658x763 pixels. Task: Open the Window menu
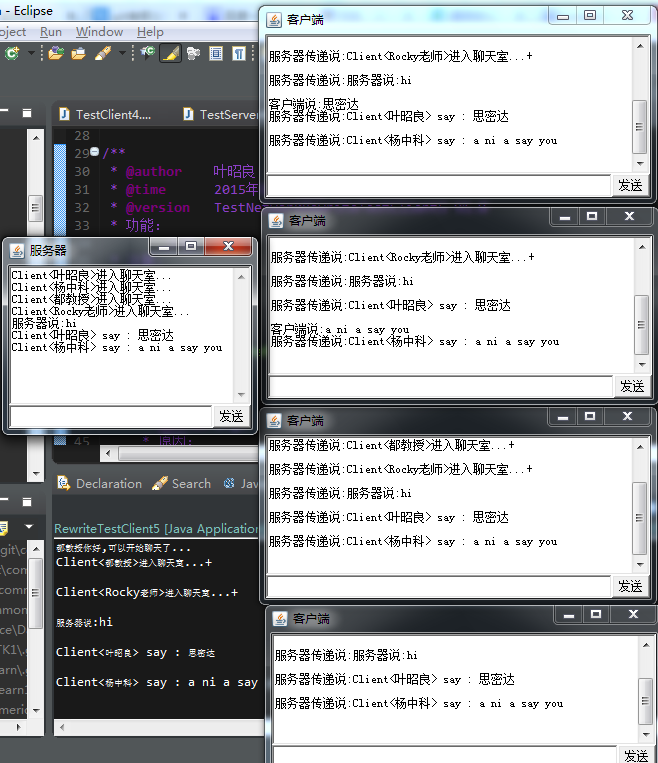(x=99, y=32)
